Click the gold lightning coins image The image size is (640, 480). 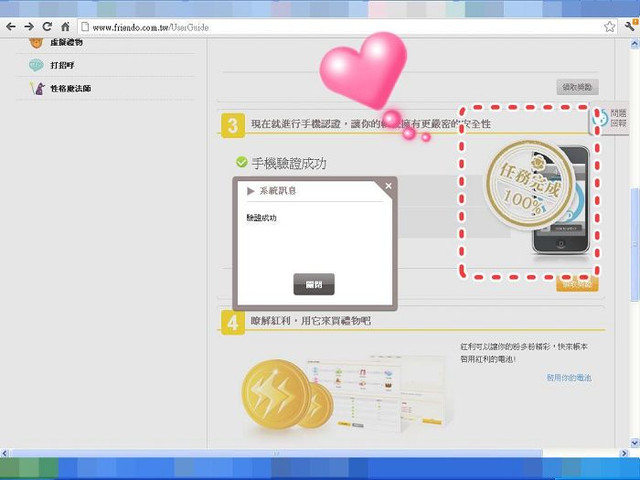287,395
